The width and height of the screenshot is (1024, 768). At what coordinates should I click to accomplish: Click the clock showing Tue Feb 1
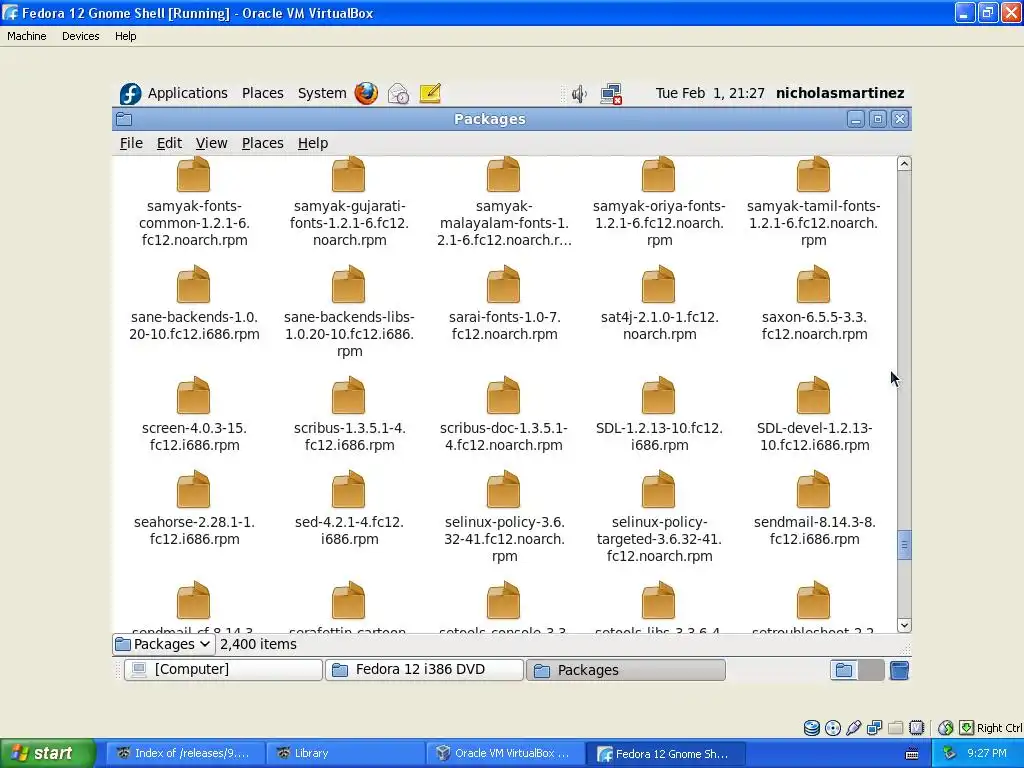pyautogui.click(x=710, y=93)
